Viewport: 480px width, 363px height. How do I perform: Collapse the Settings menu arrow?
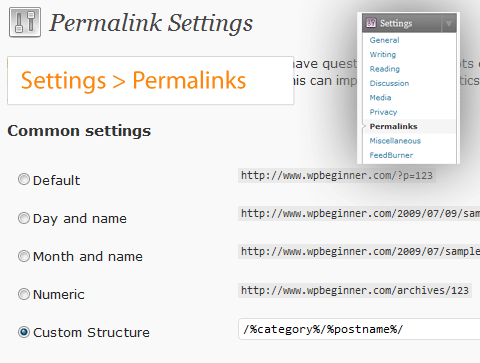(x=449, y=23)
